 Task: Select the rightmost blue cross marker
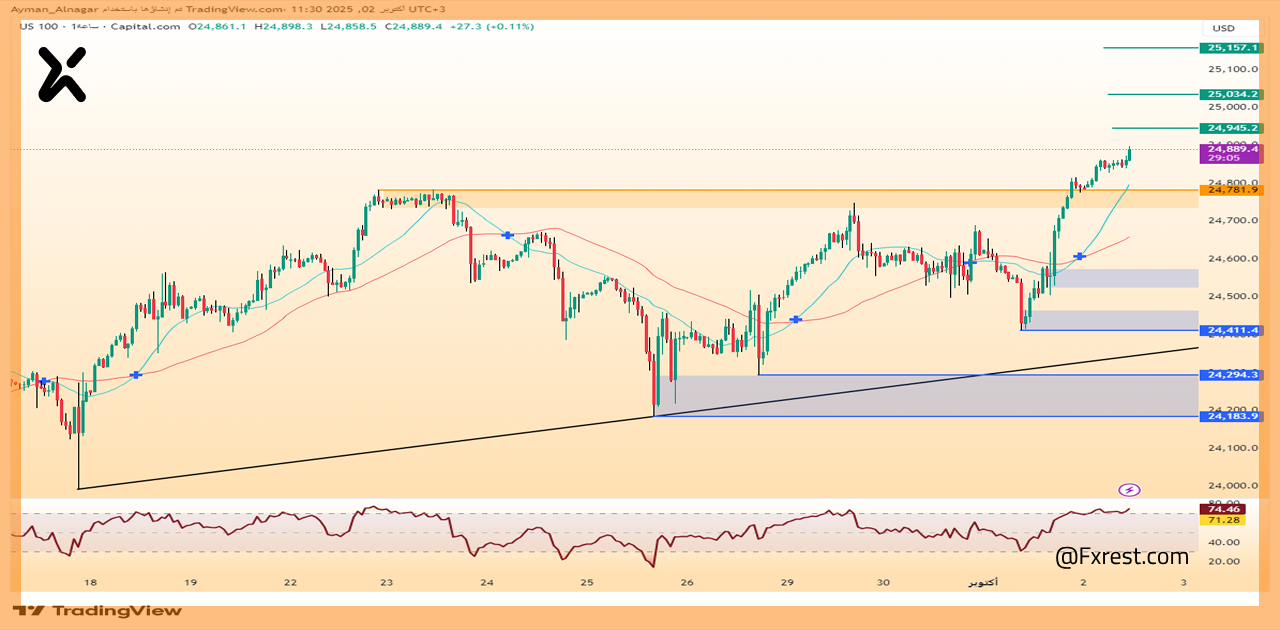1080,257
